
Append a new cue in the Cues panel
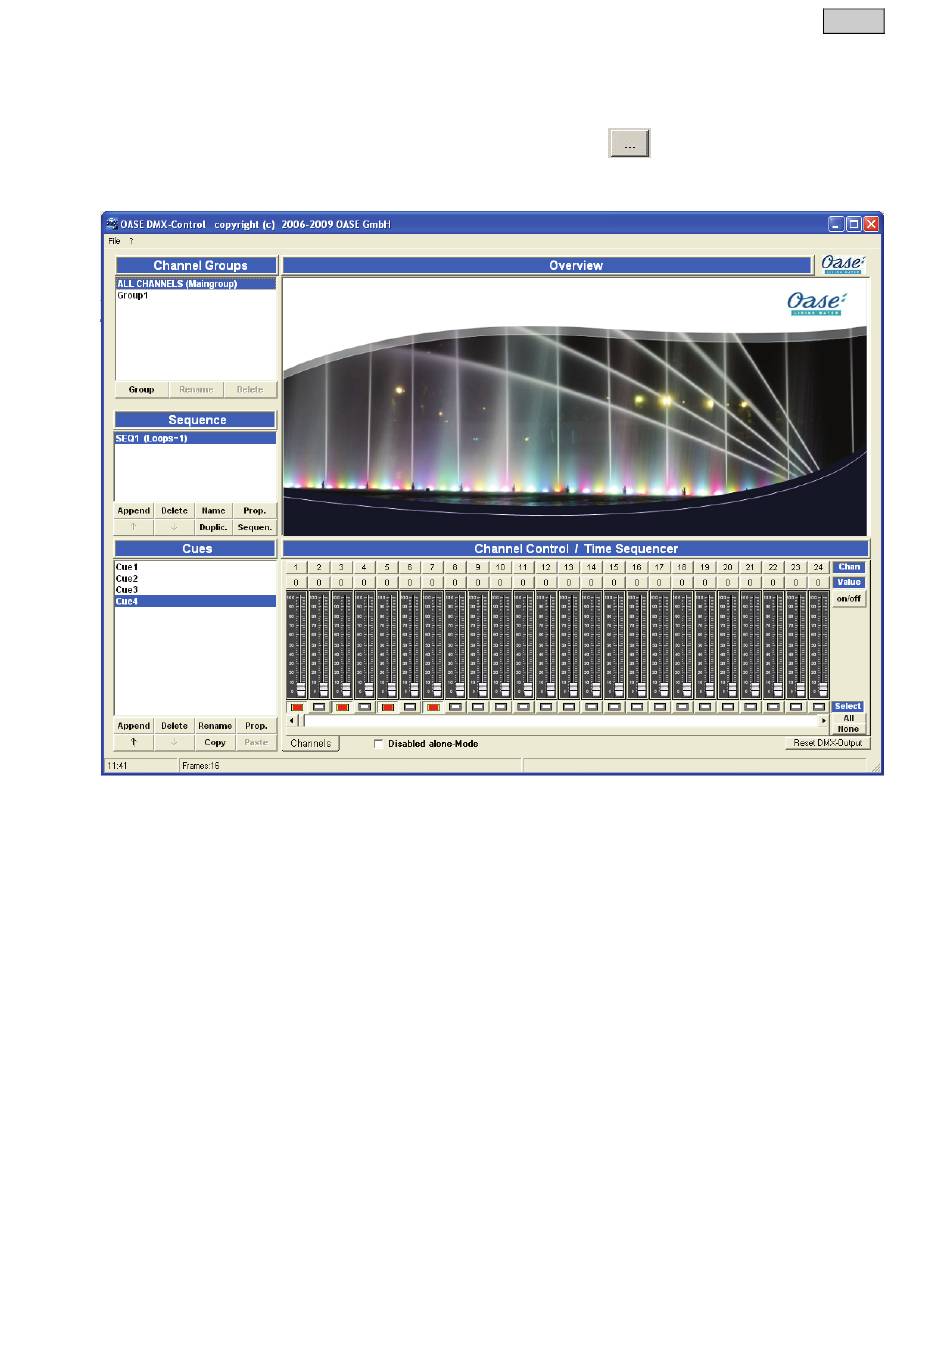(x=134, y=726)
